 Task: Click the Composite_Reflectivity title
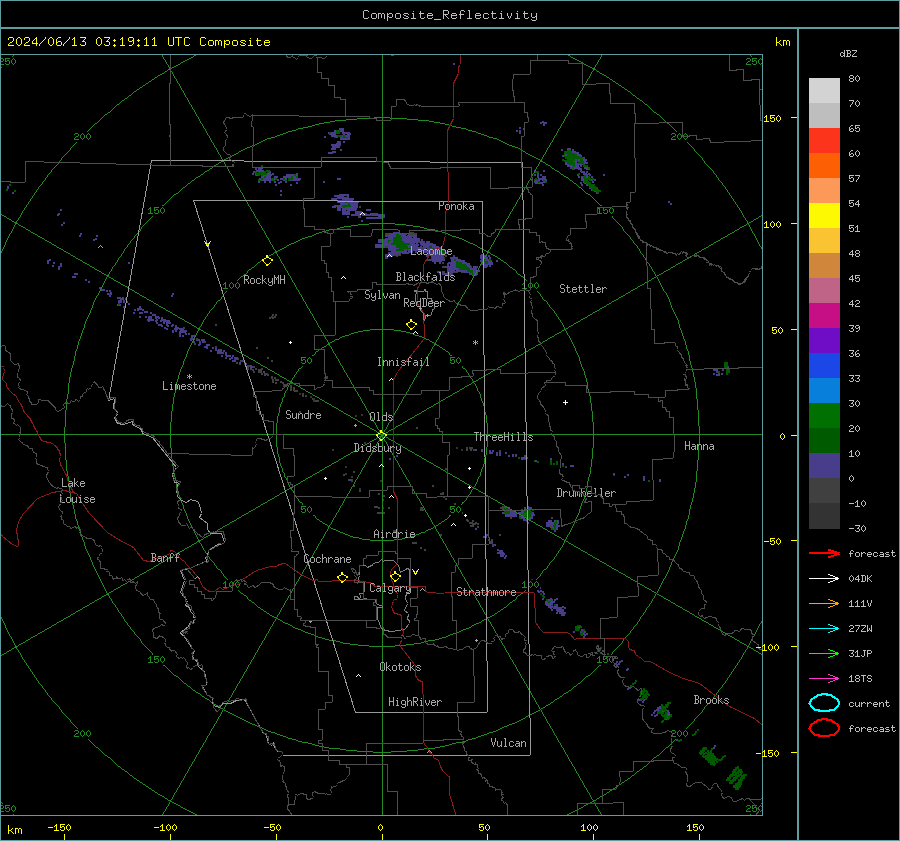pos(450,15)
